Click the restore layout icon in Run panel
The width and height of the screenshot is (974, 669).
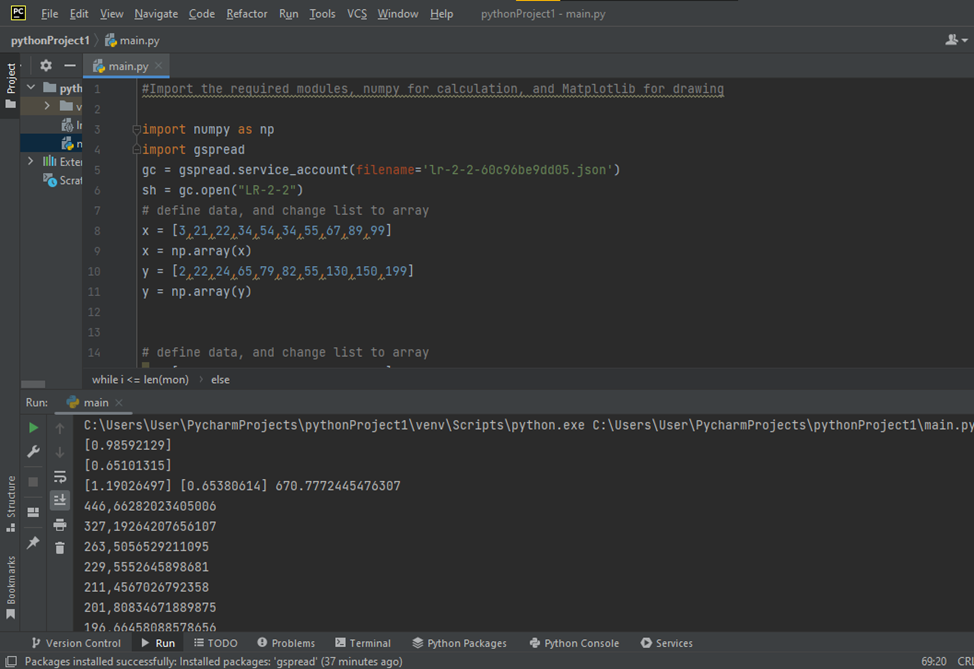pyautogui.click(x=32, y=512)
